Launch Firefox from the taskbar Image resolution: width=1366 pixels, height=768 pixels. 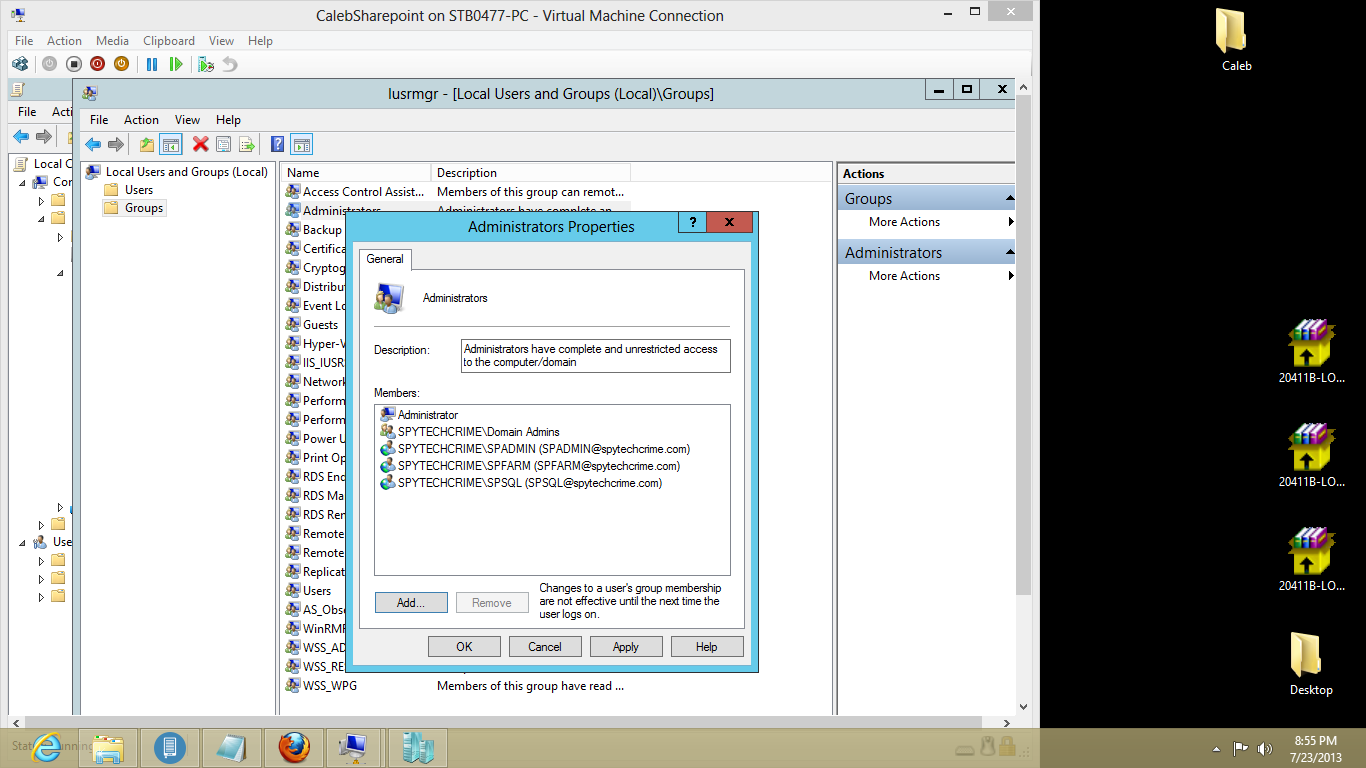click(x=293, y=746)
